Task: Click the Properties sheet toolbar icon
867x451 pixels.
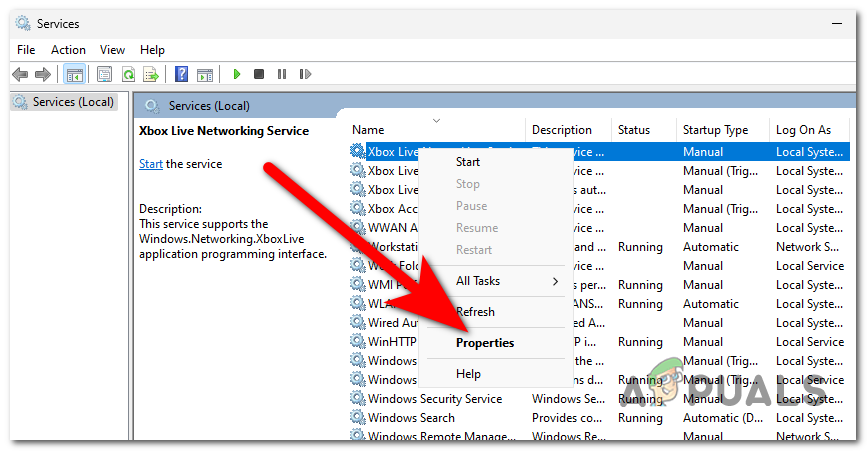Action: [x=104, y=74]
